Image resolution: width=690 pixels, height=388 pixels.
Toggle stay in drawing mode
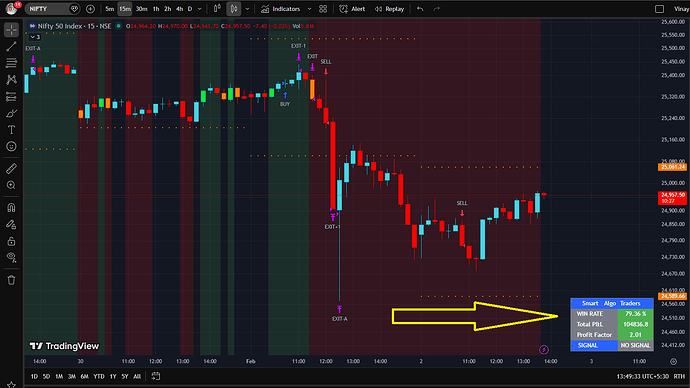click(x=11, y=224)
